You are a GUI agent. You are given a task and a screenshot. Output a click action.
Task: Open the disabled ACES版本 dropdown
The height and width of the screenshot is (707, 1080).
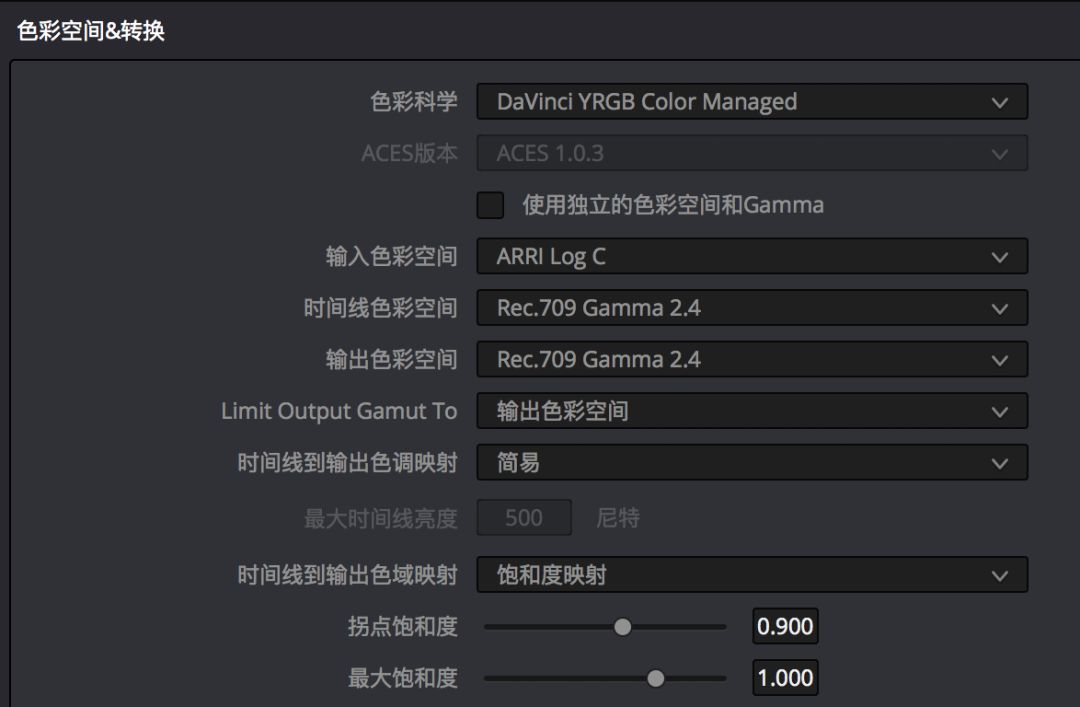point(752,153)
